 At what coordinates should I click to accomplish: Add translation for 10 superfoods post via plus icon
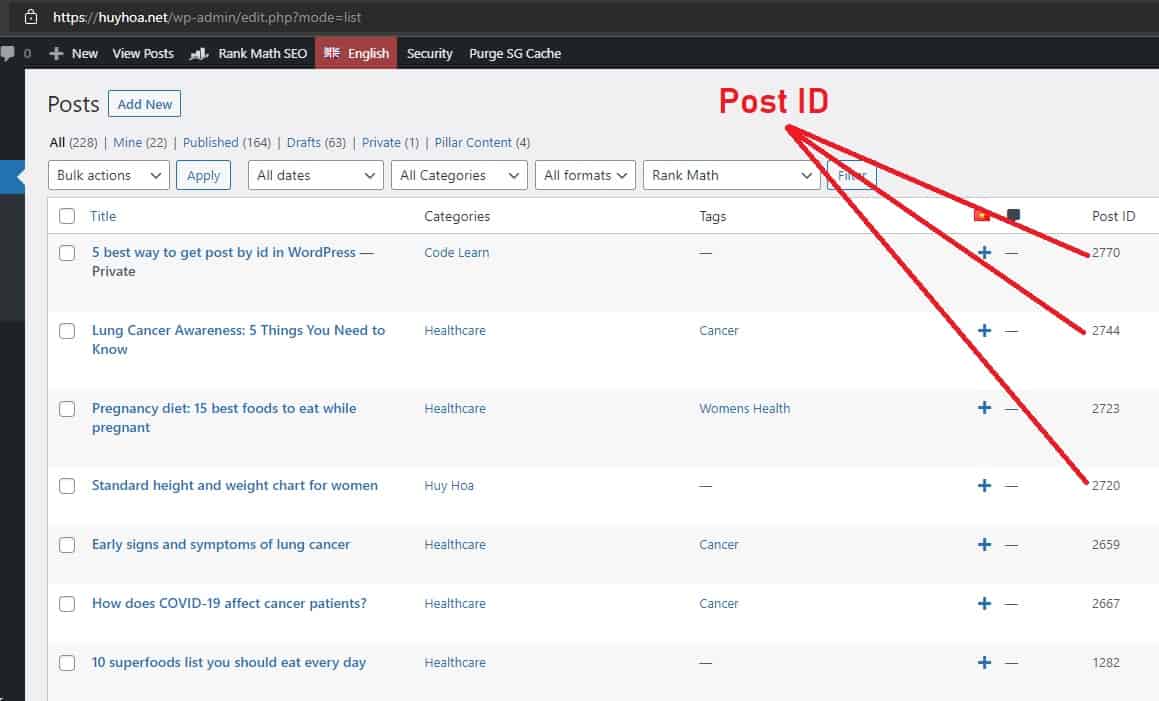984,662
